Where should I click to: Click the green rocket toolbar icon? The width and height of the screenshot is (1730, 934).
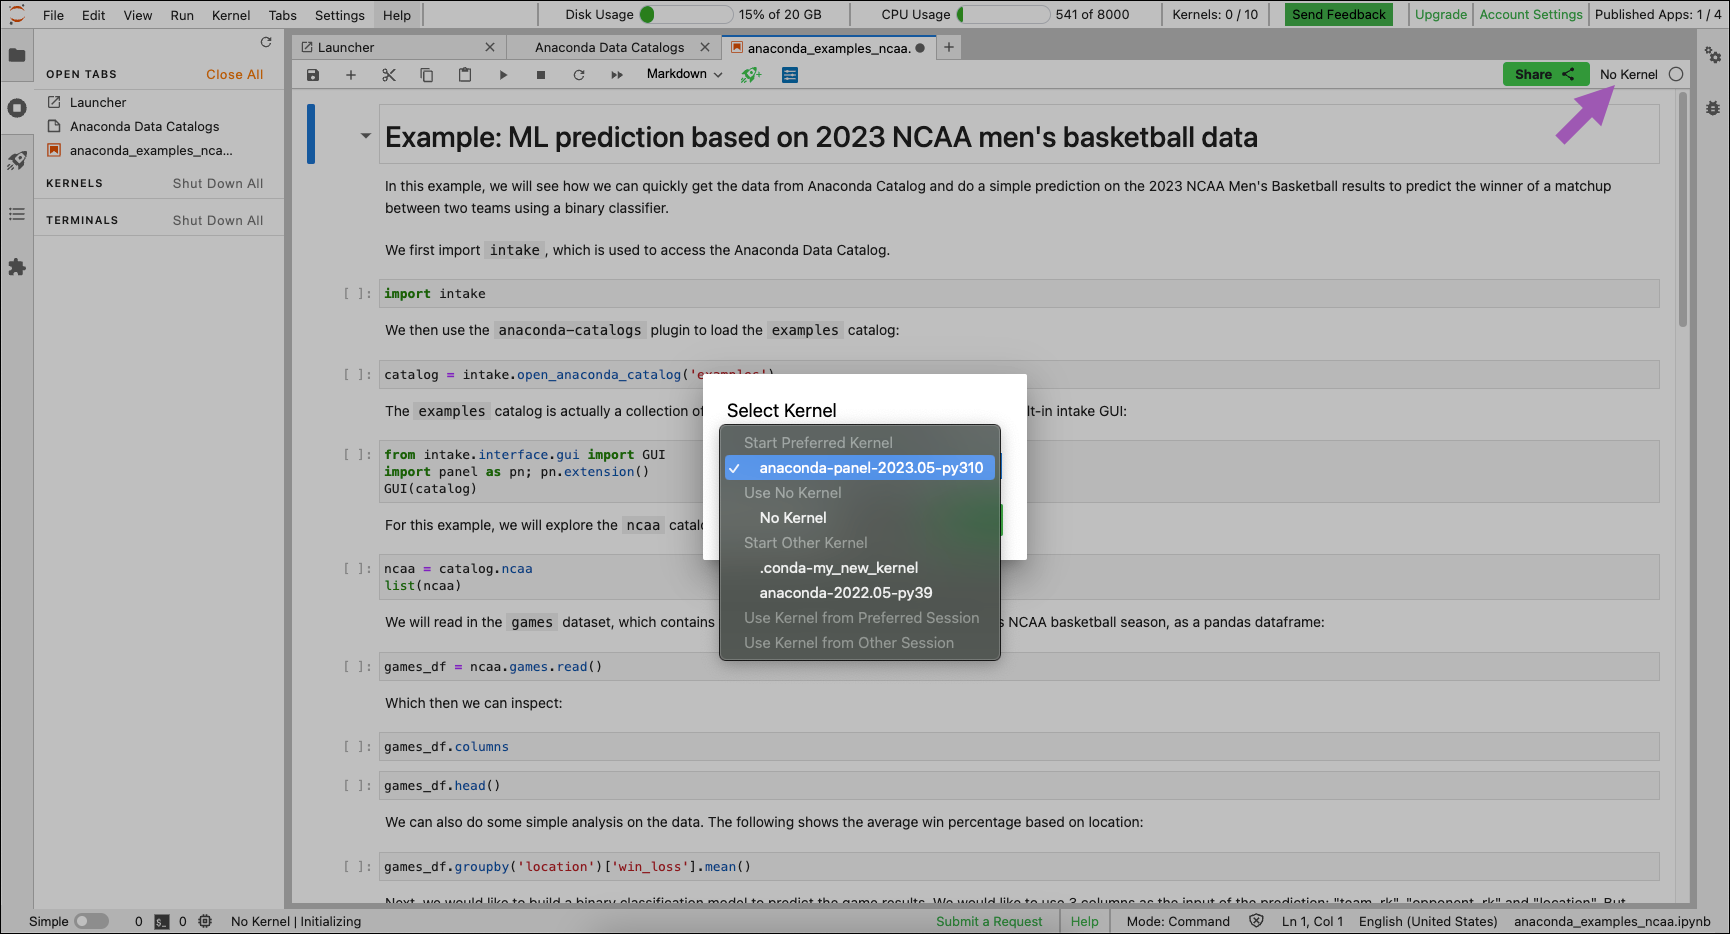tap(751, 75)
